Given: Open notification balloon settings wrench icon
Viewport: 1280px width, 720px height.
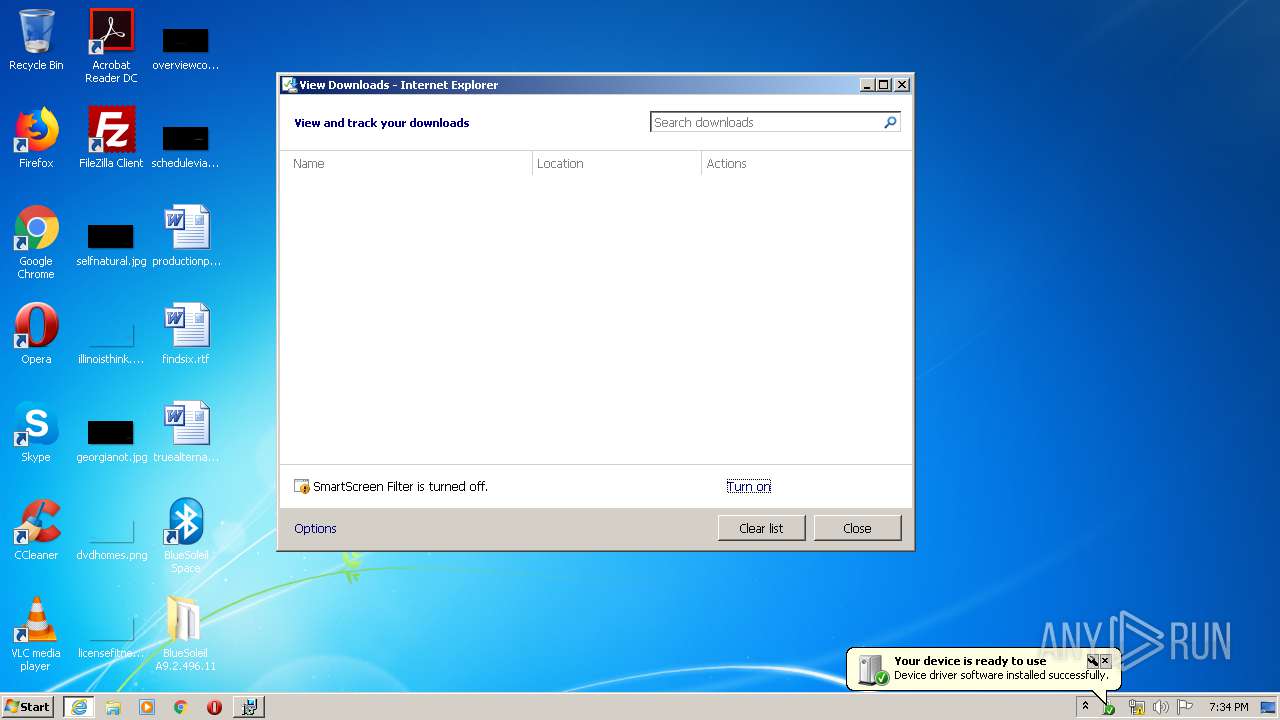Looking at the screenshot, I should pos(1092,661).
